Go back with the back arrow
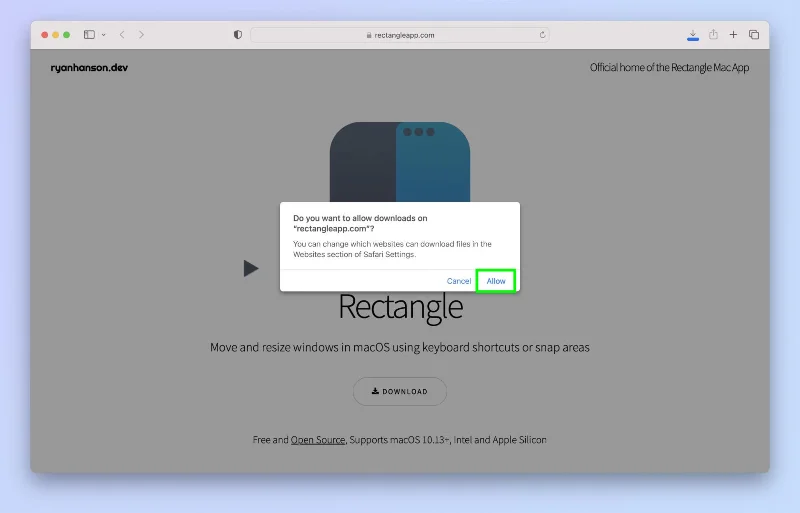The width and height of the screenshot is (800, 513). pyautogui.click(x=122, y=35)
